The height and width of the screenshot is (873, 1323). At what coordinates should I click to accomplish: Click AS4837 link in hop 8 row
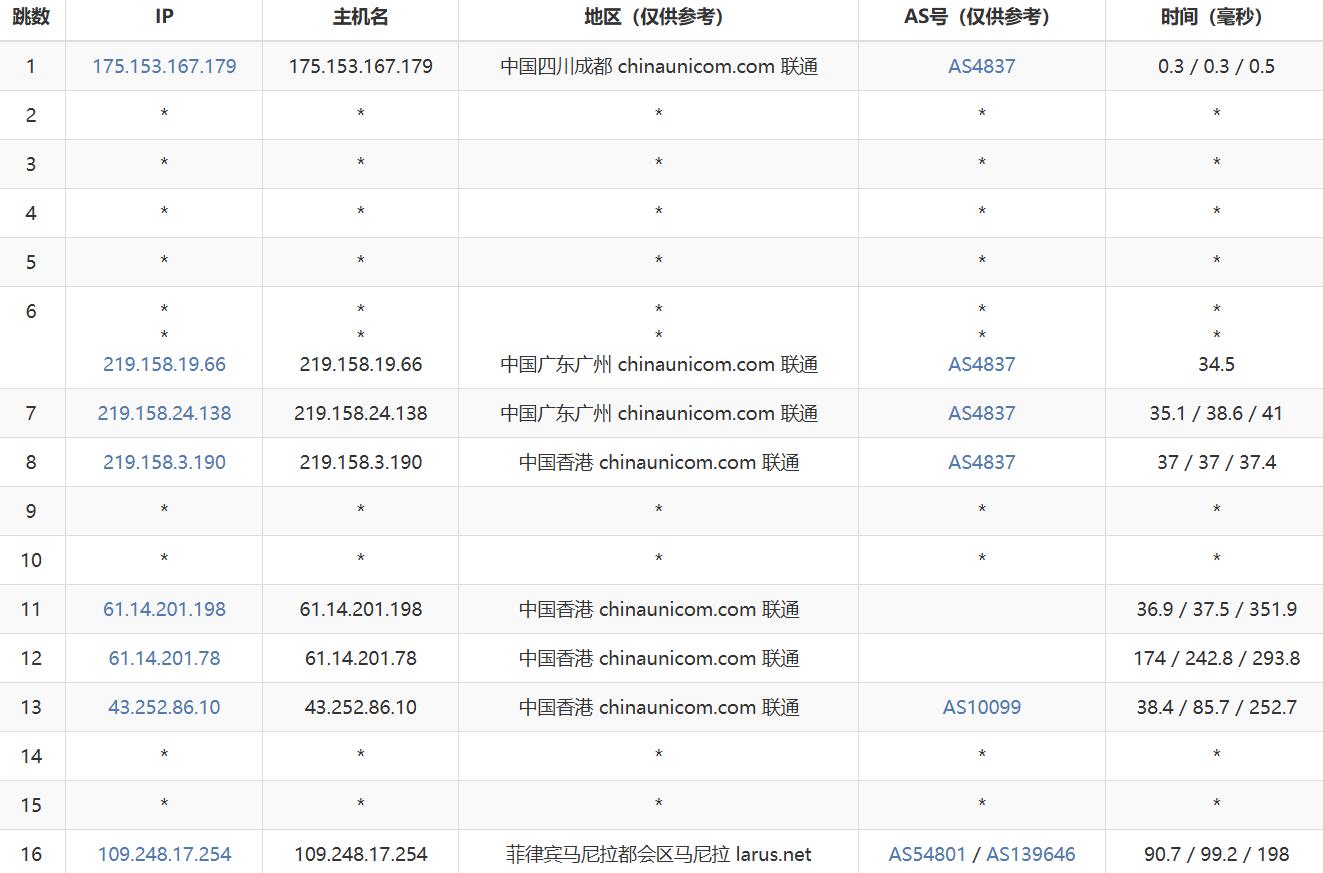coord(981,462)
